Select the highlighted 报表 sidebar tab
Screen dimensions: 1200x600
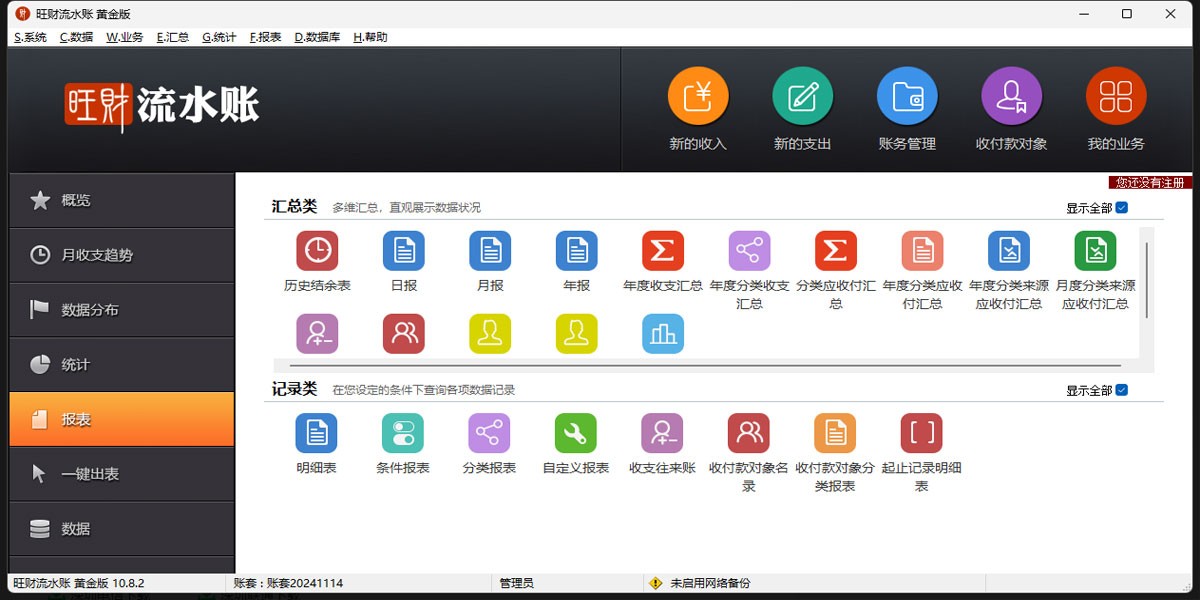click(x=122, y=419)
